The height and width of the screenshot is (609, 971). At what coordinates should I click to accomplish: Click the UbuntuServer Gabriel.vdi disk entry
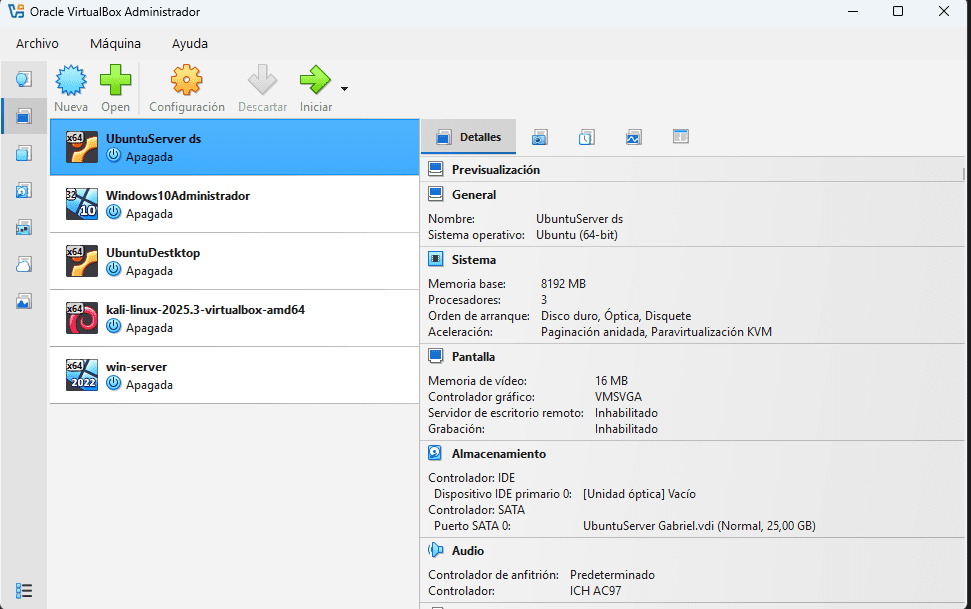click(699, 526)
